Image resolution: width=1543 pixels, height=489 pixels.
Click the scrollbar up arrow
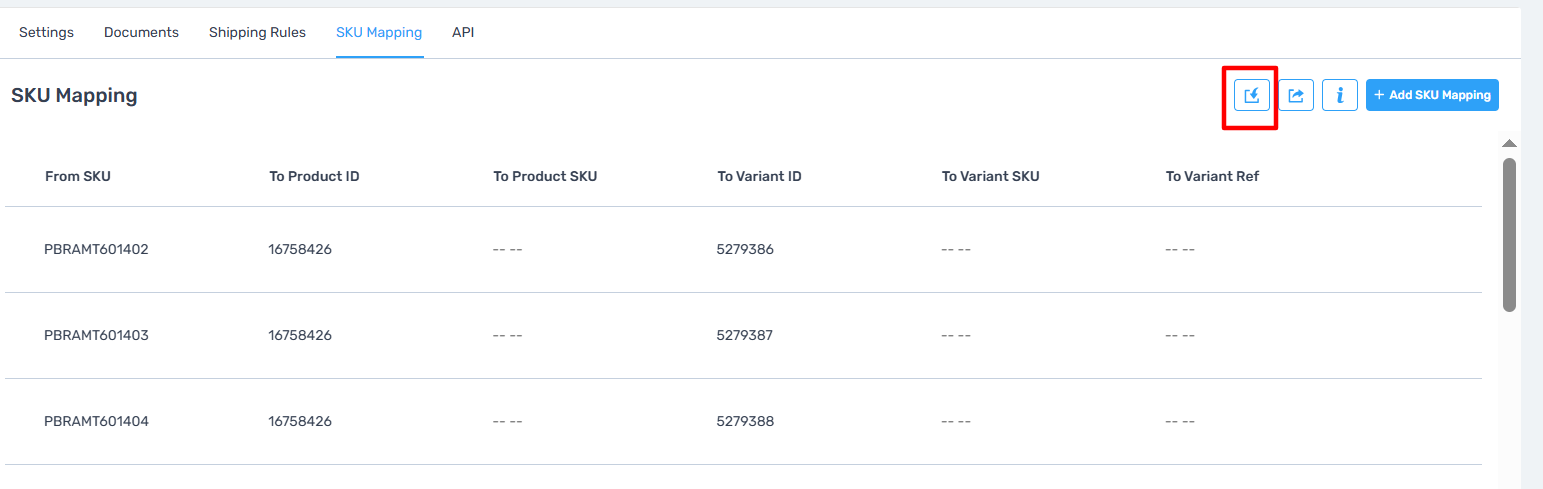[x=1510, y=144]
